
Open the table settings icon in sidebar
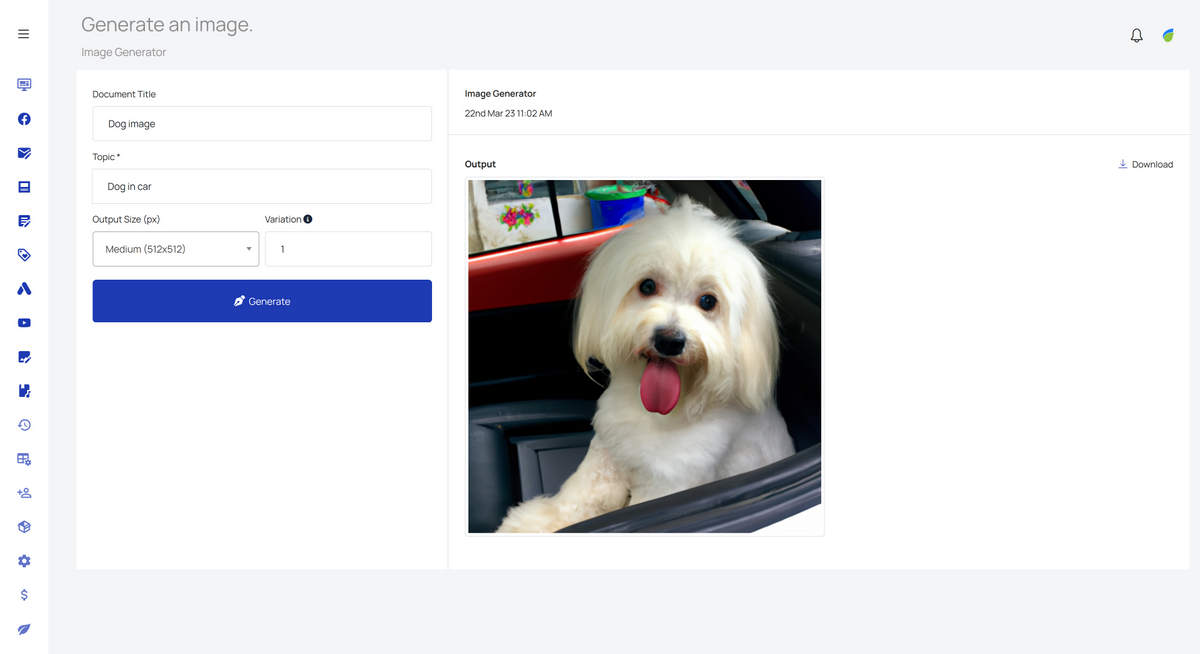(x=24, y=459)
